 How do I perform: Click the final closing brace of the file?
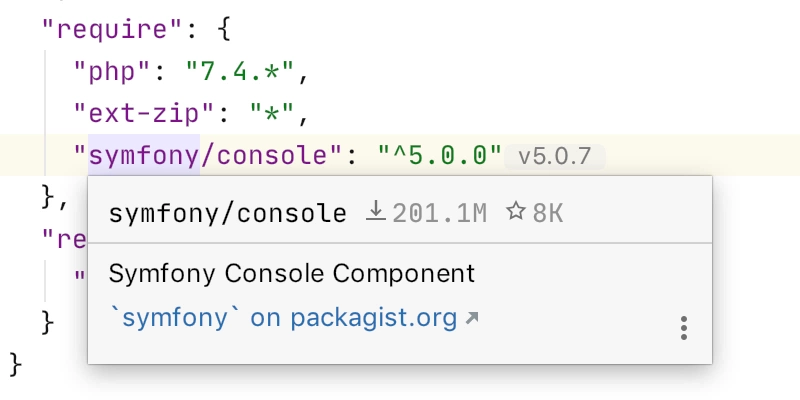click(x=15, y=365)
